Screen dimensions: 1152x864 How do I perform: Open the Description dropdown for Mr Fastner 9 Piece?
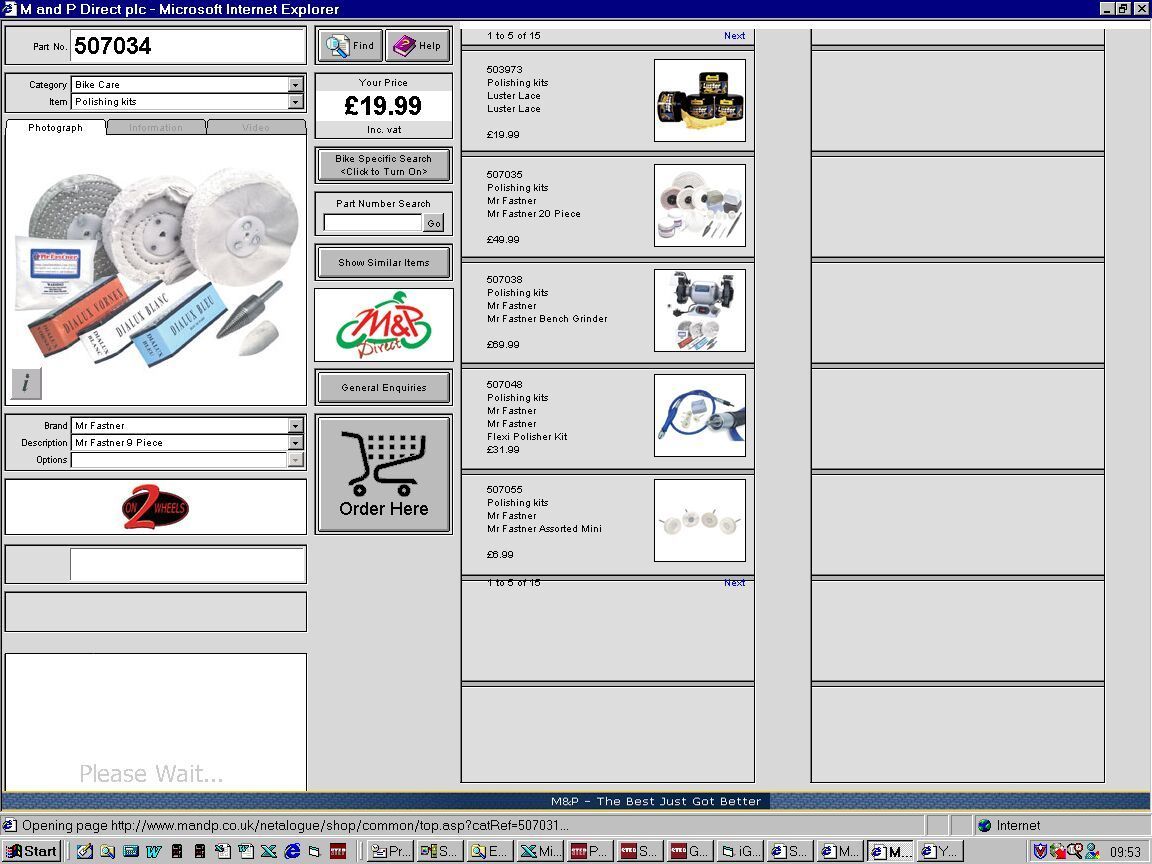(295, 443)
